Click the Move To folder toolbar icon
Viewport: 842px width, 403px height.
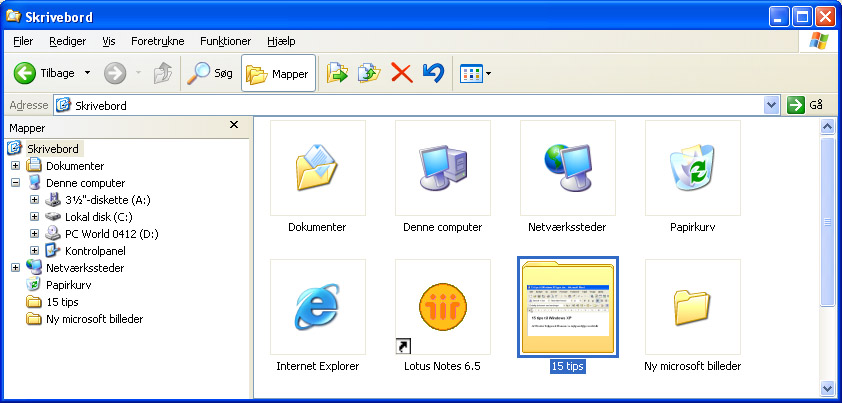tap(338, 73)
